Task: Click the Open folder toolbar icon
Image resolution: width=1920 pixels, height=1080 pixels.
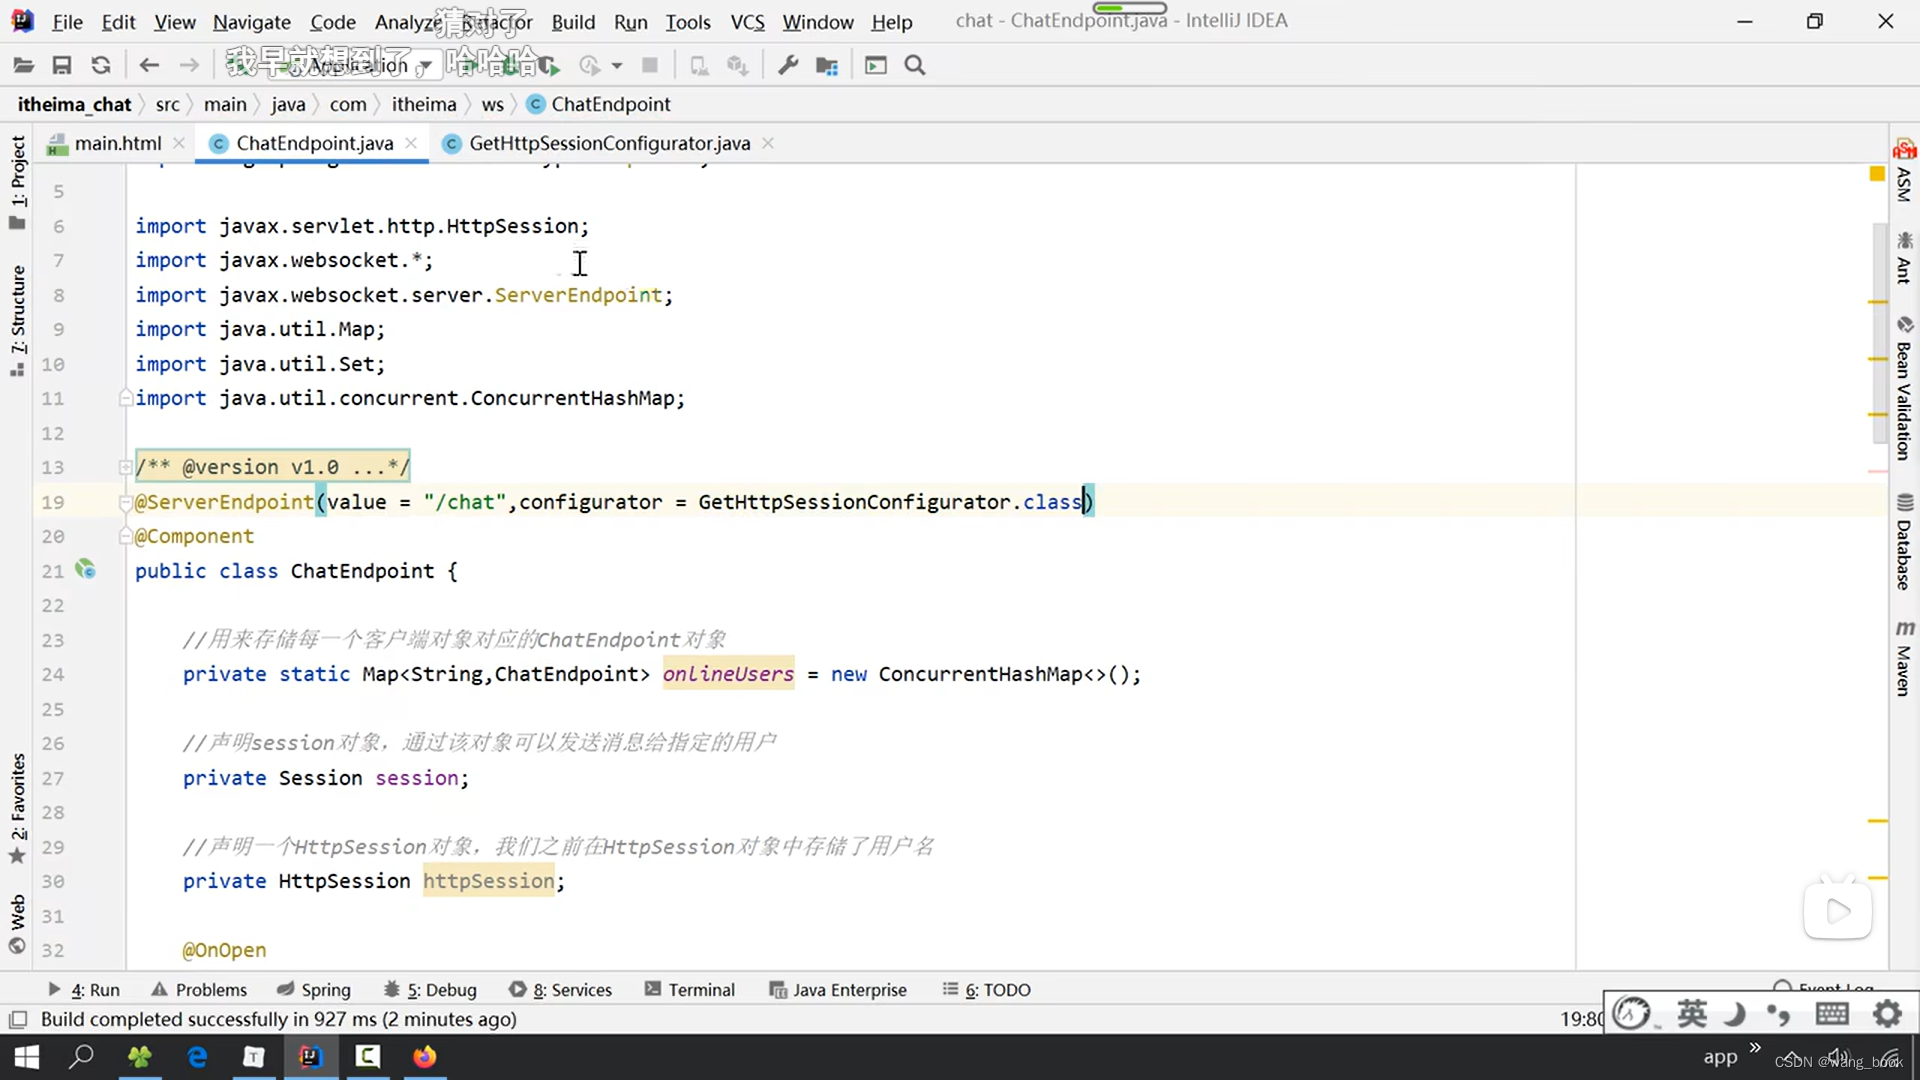Action: pyautogui.click(x=23, y=66)
